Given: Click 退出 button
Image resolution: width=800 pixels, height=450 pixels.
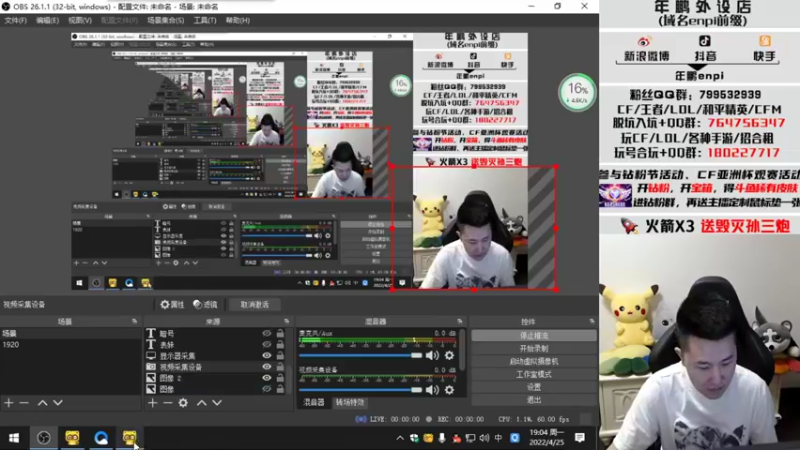Looking at the screenshot, I should [534, 399].
